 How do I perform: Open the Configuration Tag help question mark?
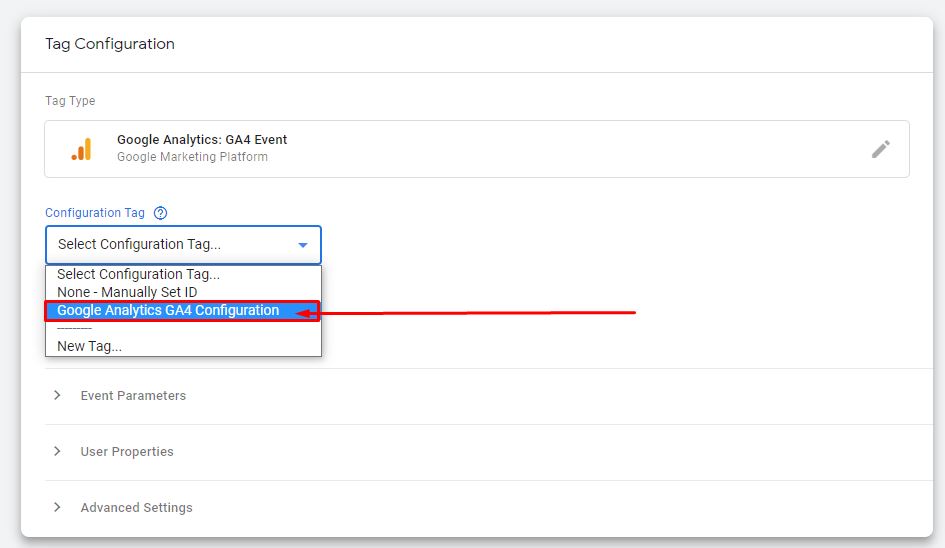click(x=160, y=213)
